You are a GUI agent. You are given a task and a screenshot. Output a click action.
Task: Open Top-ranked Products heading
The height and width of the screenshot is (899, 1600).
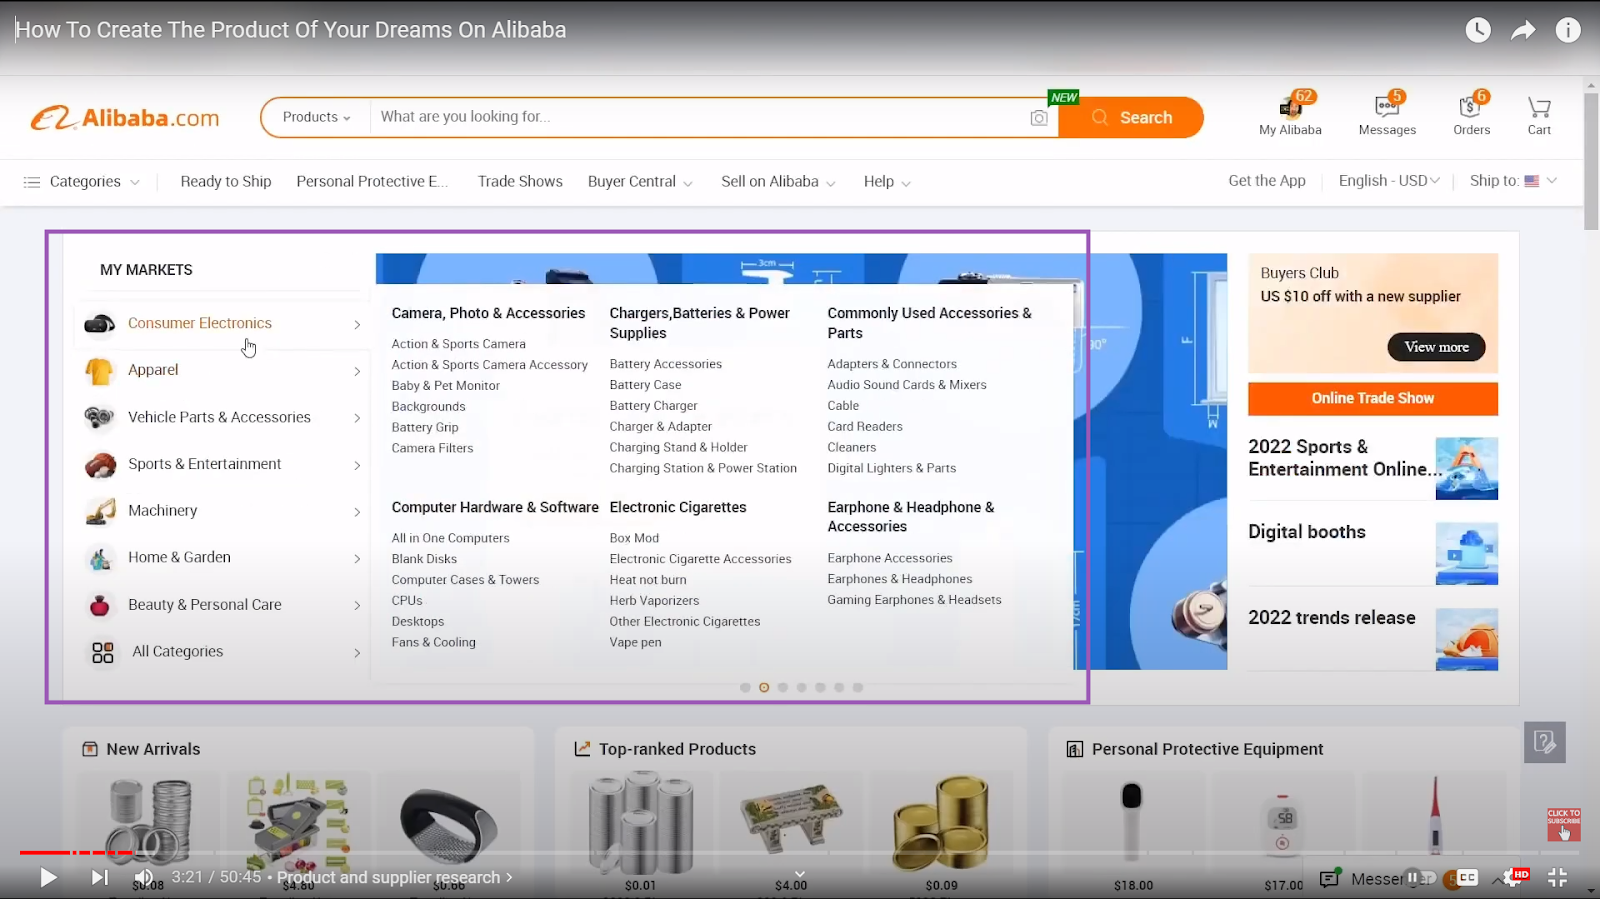[x=677, y=749]
